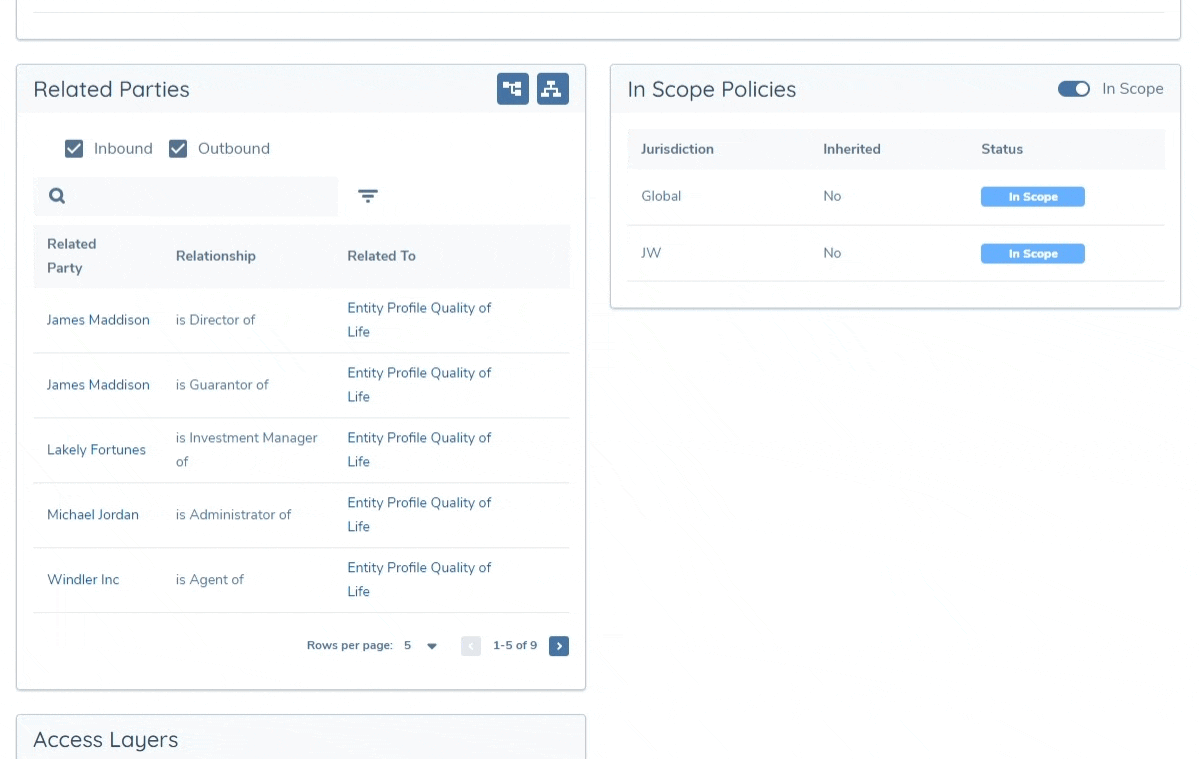The image size is (1199, 759).
Task: Uncheck the Inbound checkbox
Action: (x=74, y=148)
